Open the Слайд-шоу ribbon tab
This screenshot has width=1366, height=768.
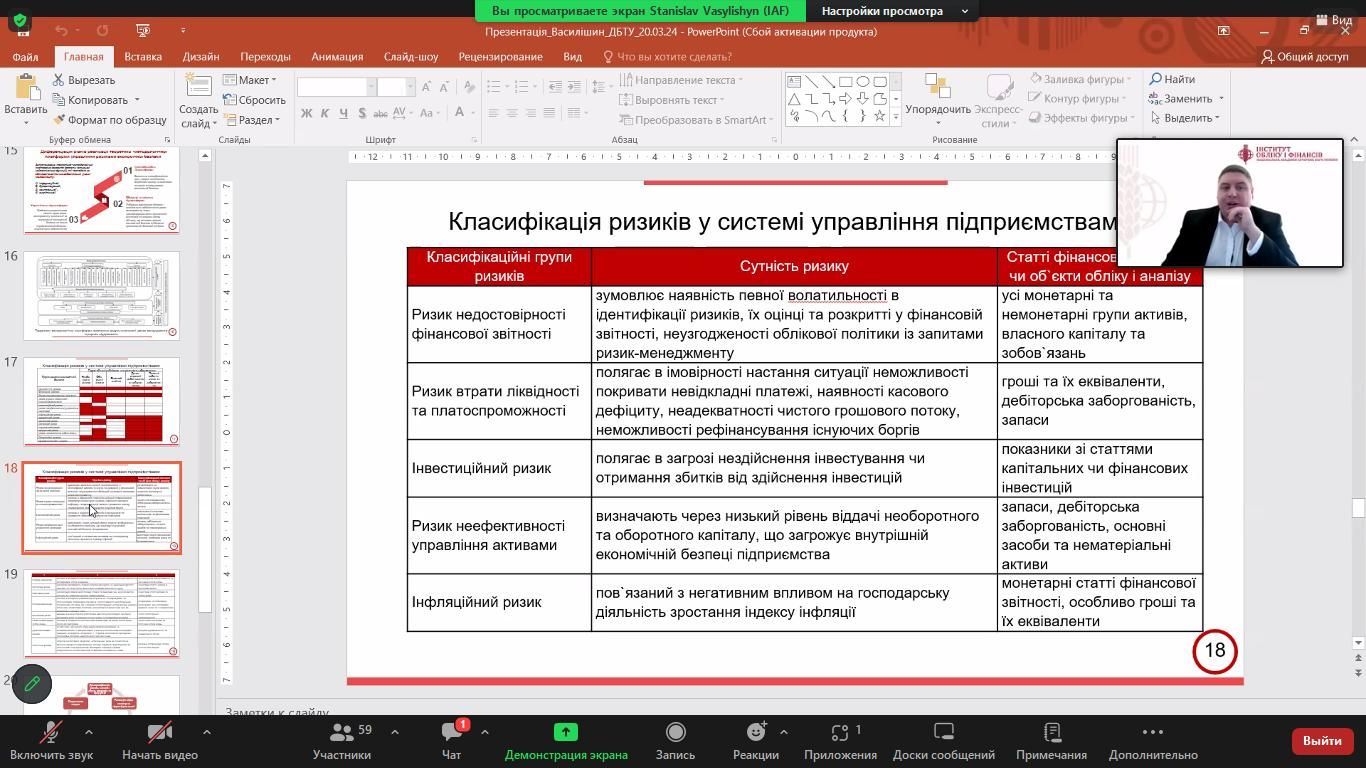click(411, 57)
